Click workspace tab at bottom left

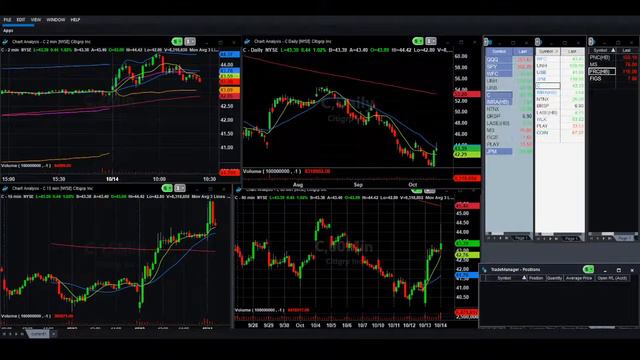point(39,334)
